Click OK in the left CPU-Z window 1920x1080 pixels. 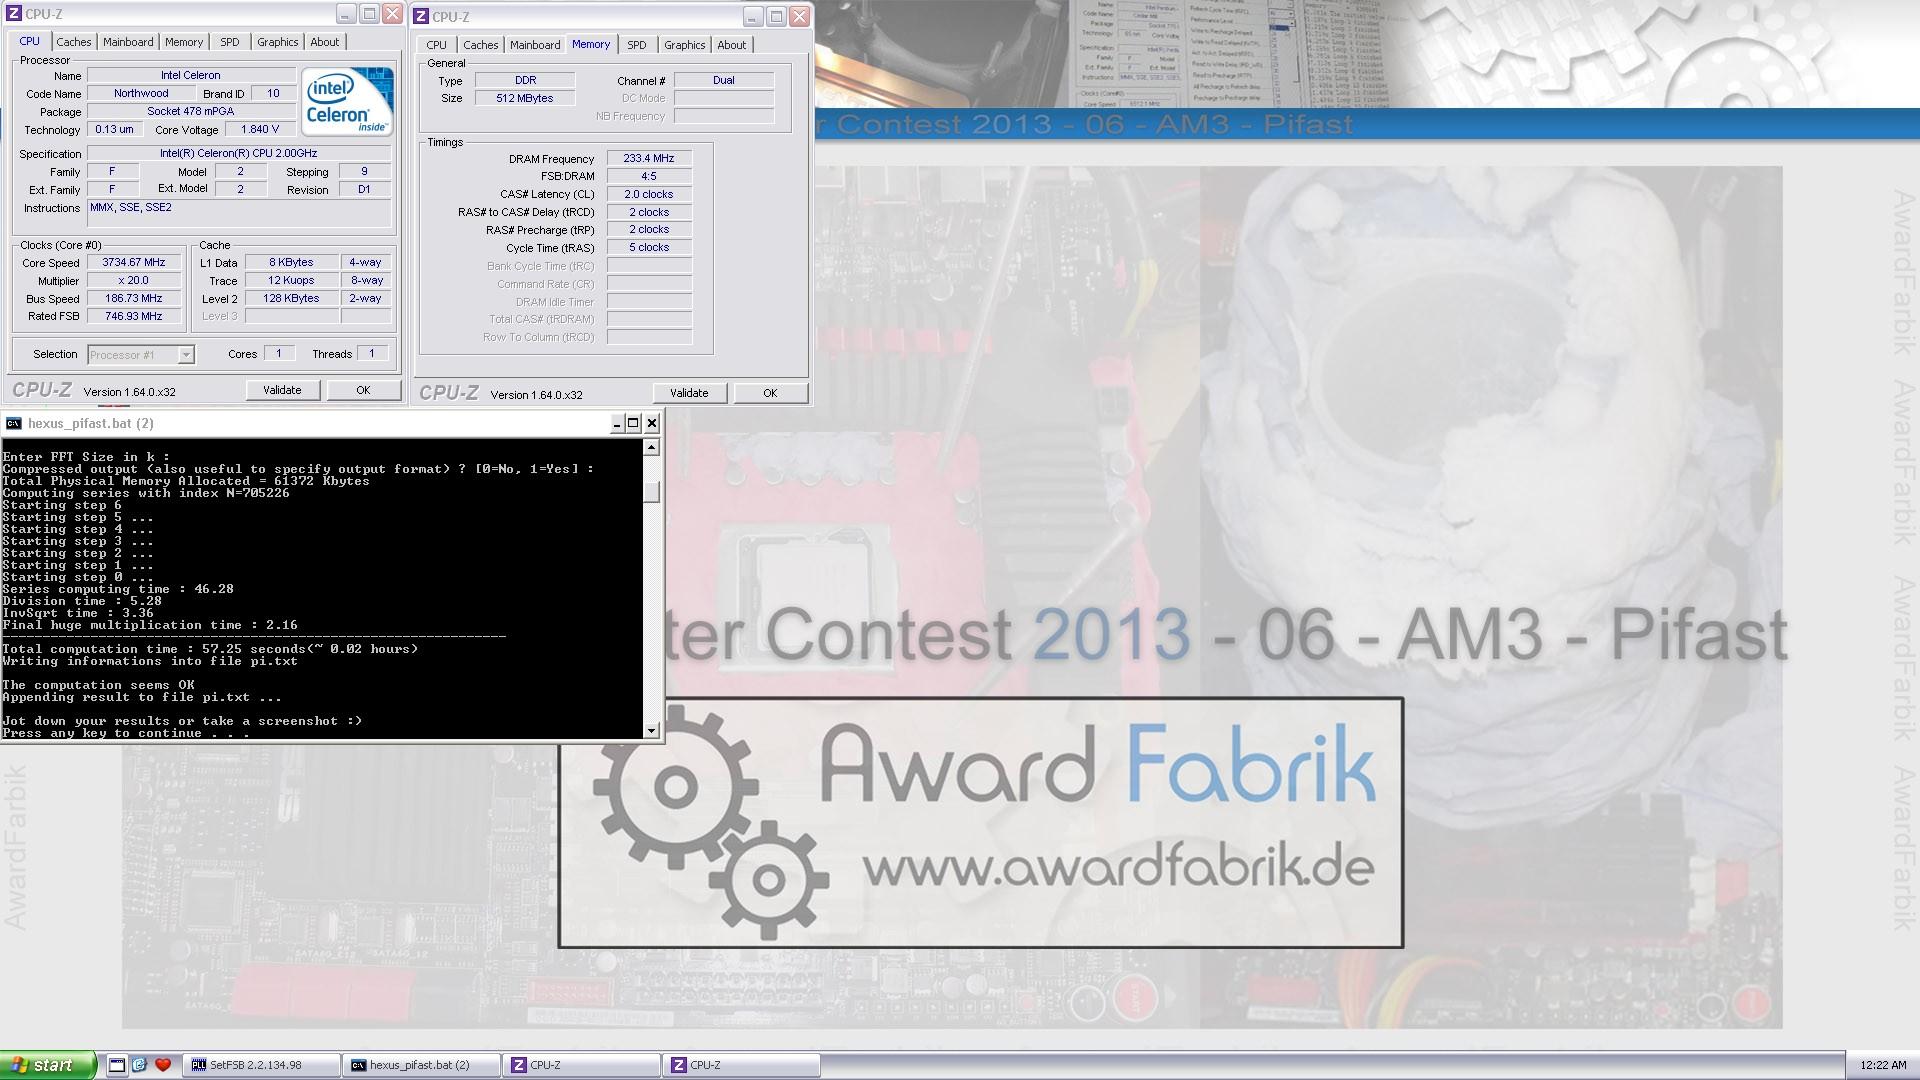click(363, 390)
